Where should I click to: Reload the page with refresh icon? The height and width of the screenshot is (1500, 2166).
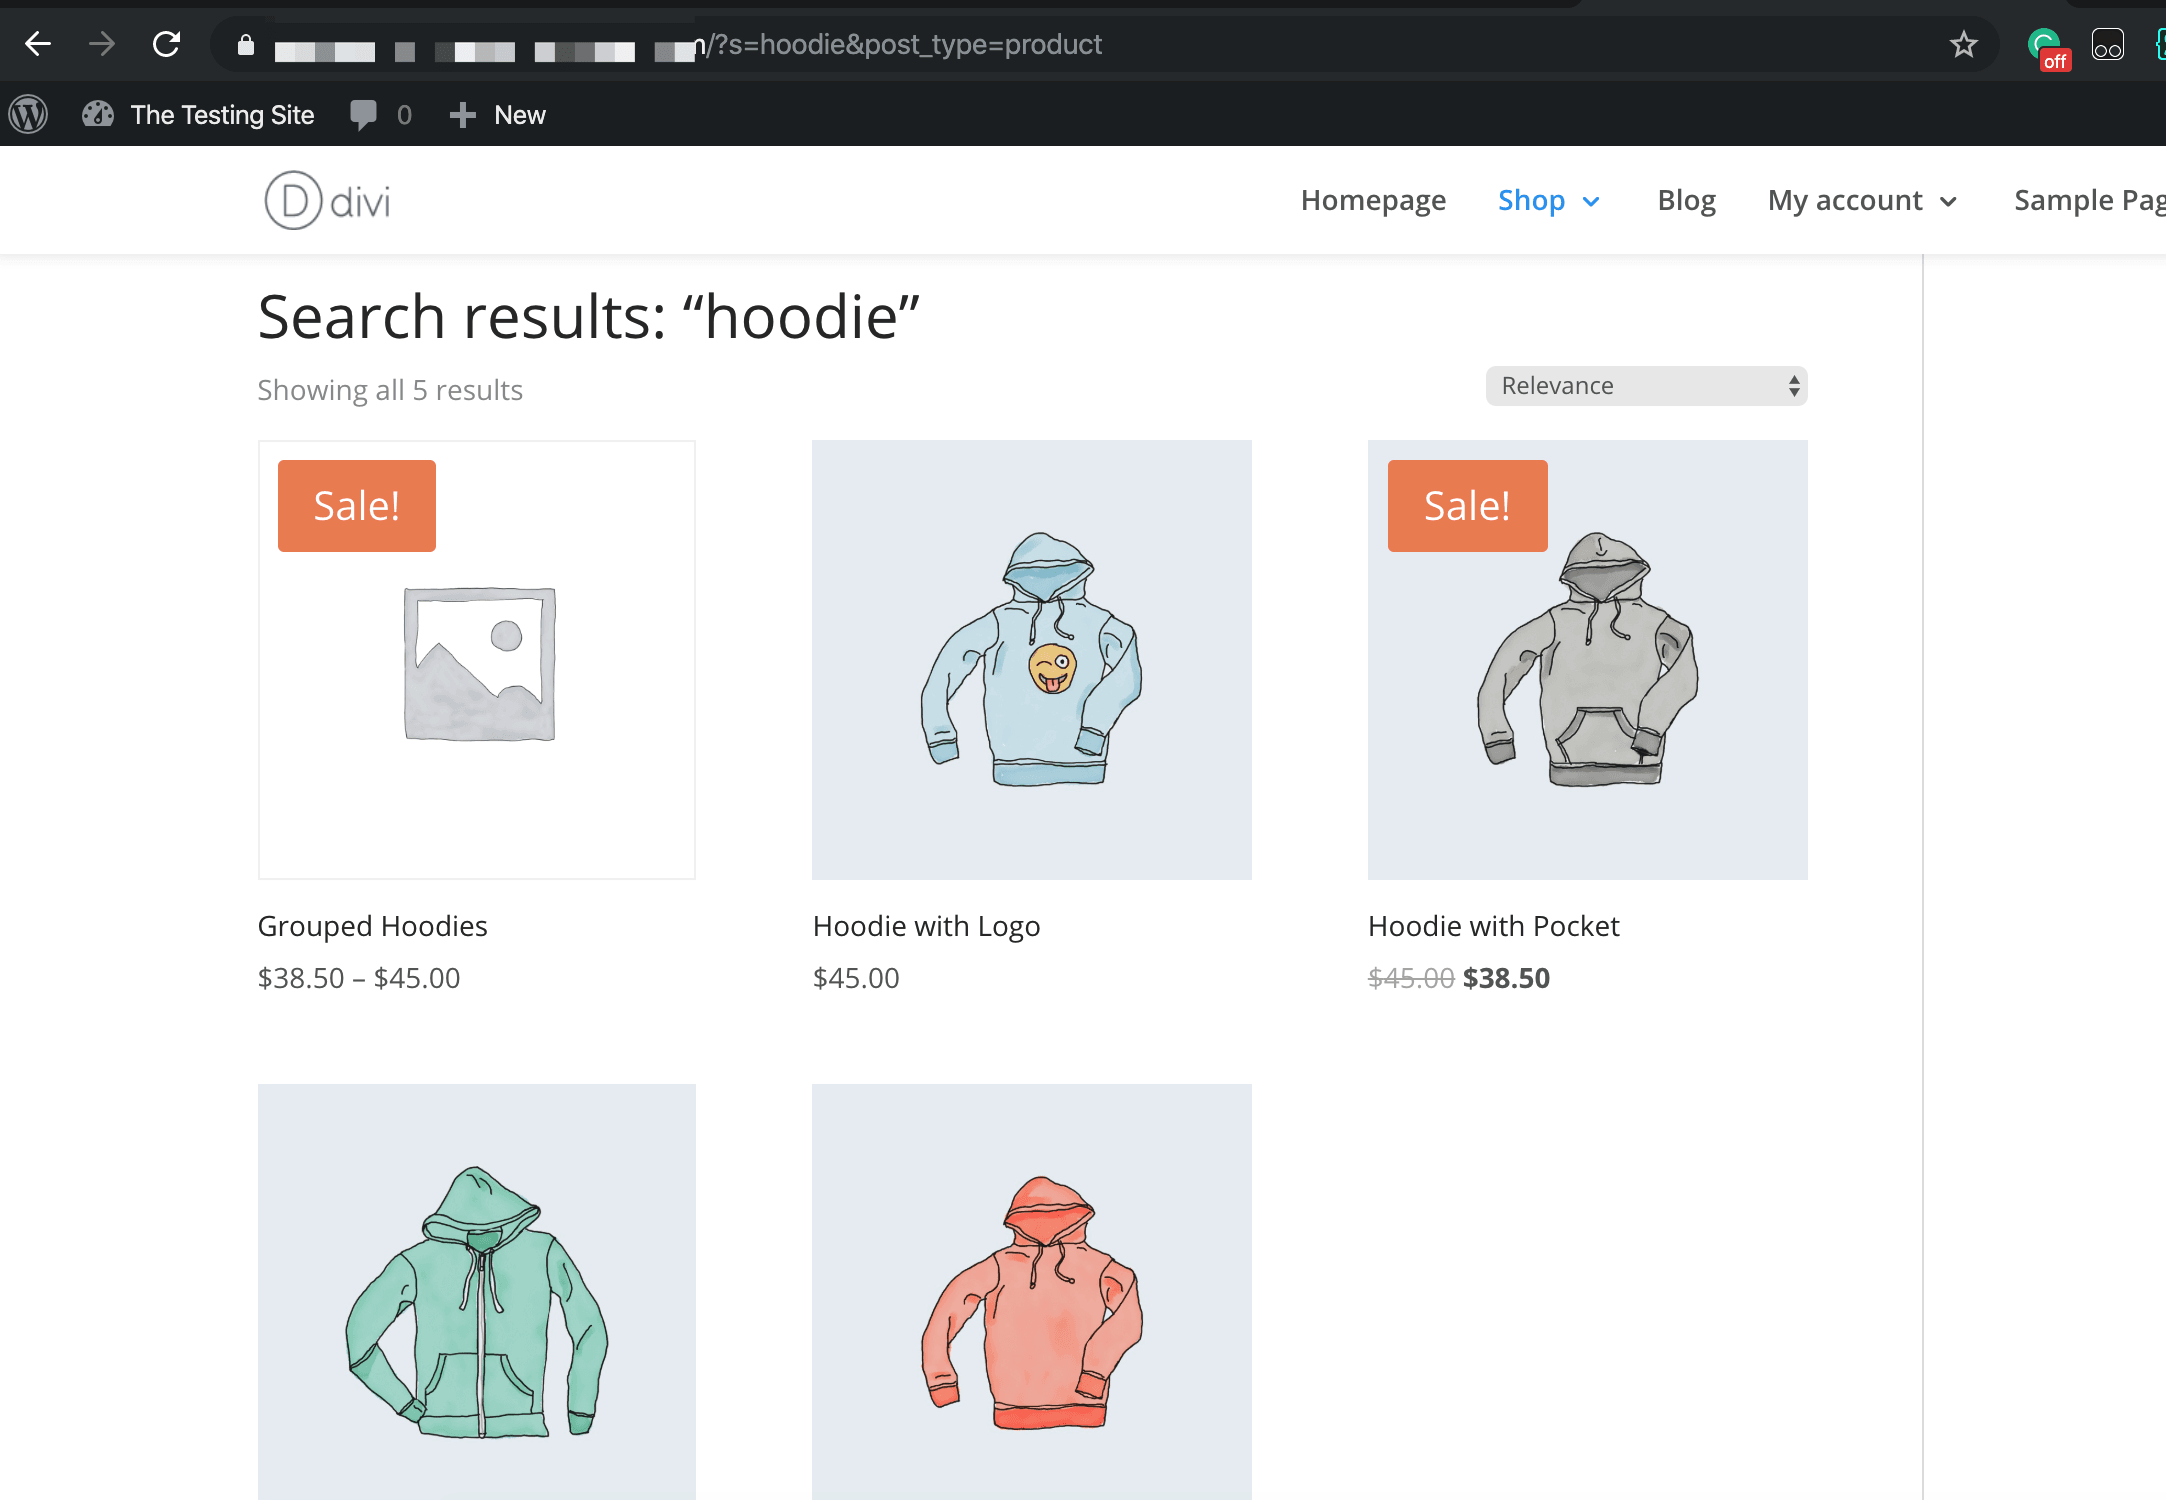pos(166,44)
